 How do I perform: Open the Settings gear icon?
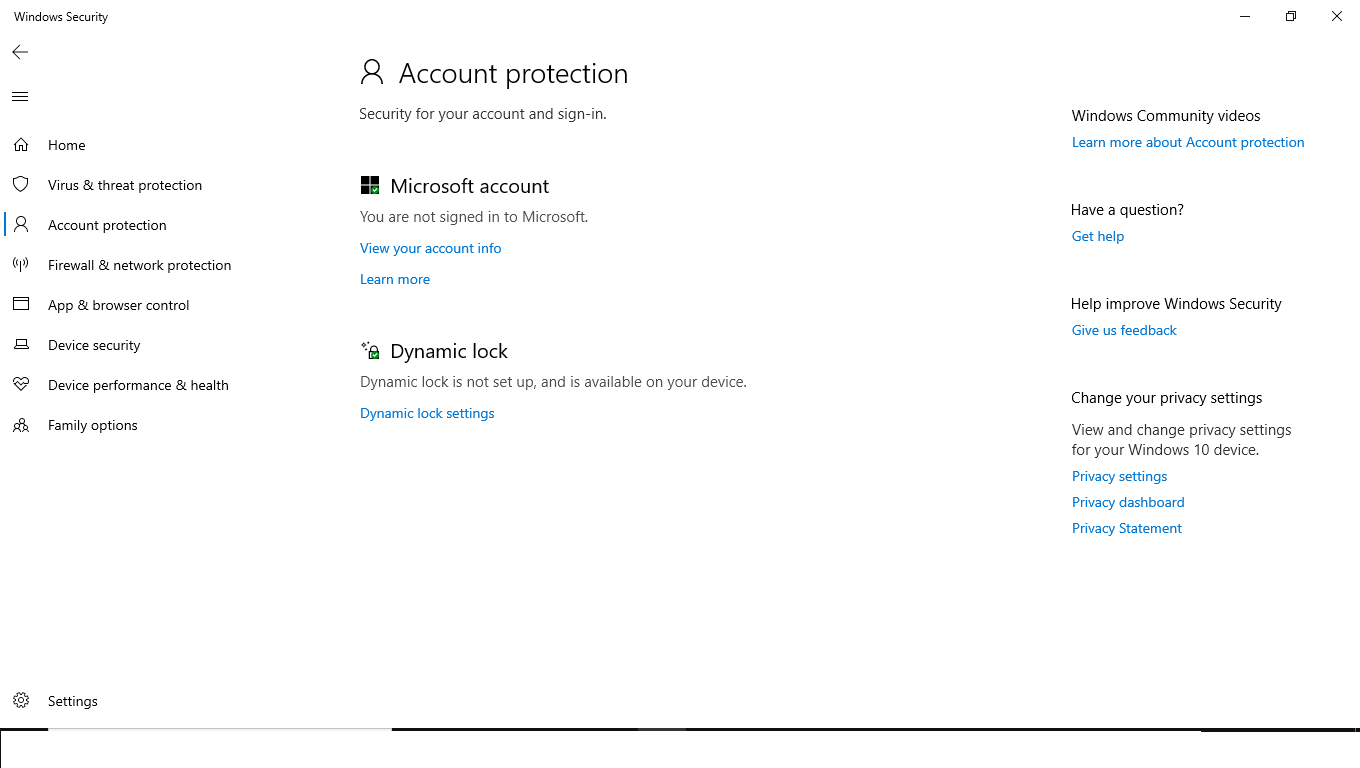tap(21, 701)
